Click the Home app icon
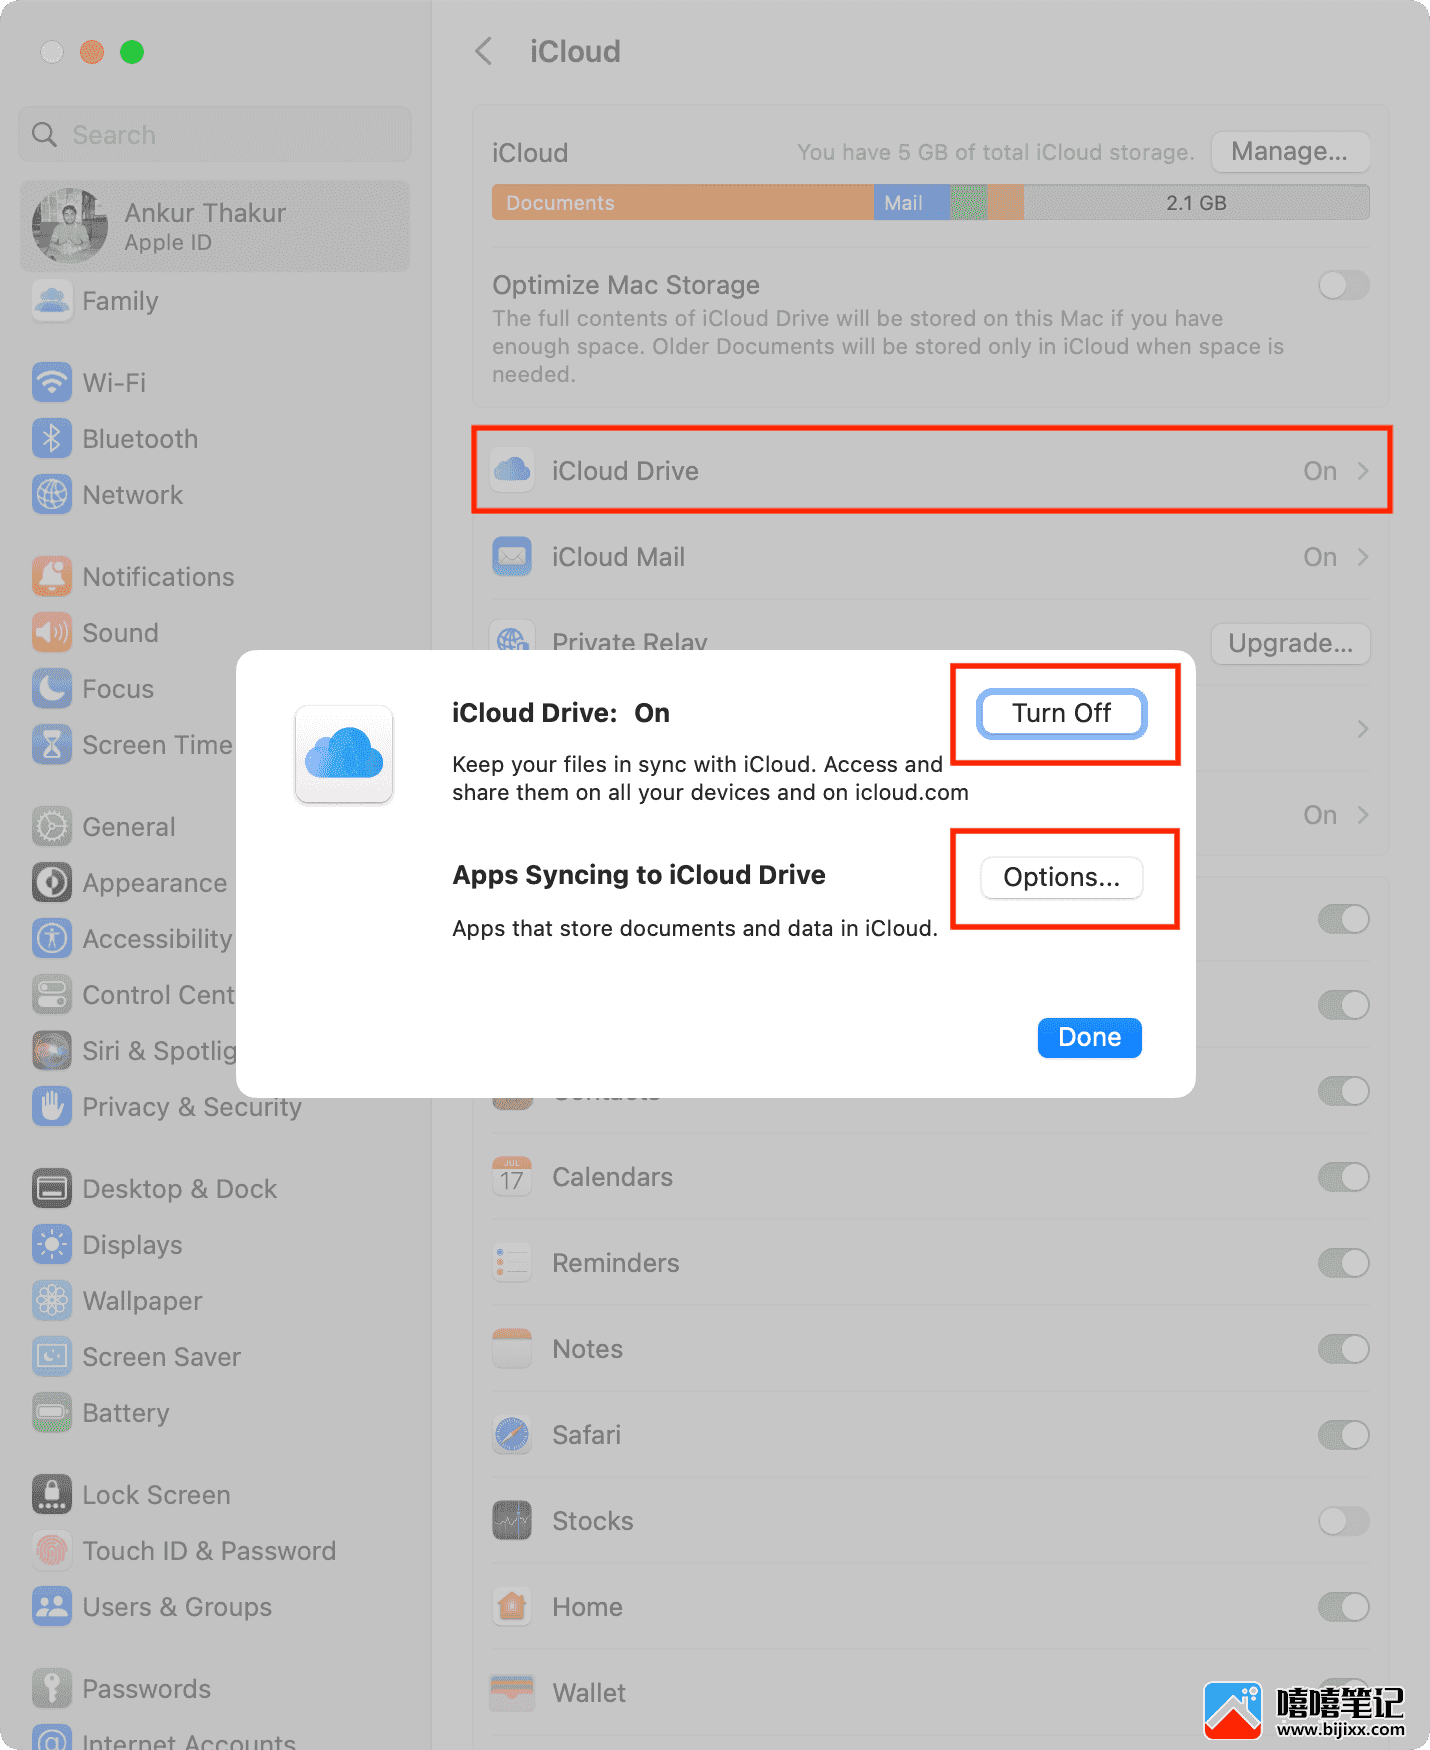The image size is (1430, 1750). 512,1607
